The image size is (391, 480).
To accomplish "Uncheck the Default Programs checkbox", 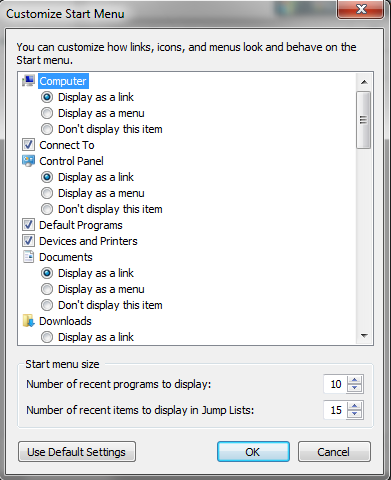I will tap(28, 225).
